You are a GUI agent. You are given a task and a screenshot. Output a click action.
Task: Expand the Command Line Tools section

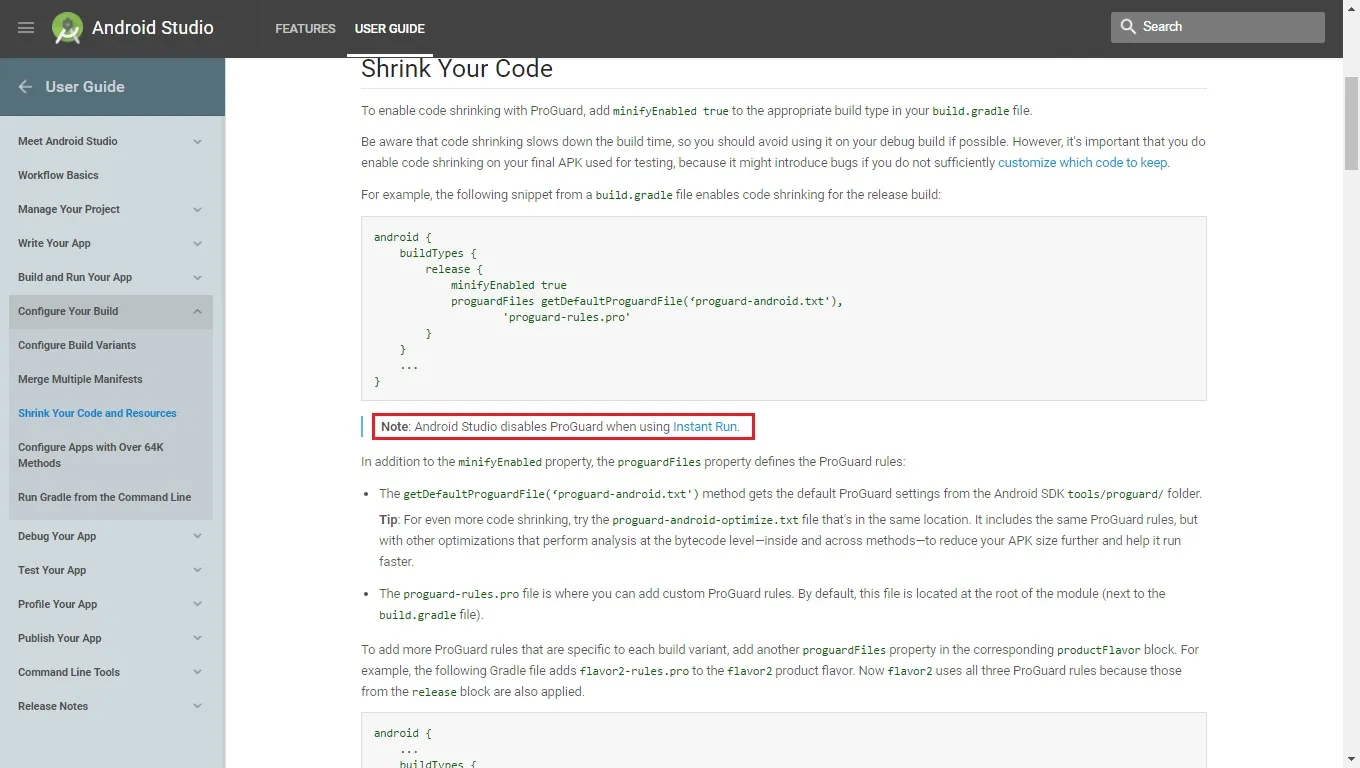(197, 673)
